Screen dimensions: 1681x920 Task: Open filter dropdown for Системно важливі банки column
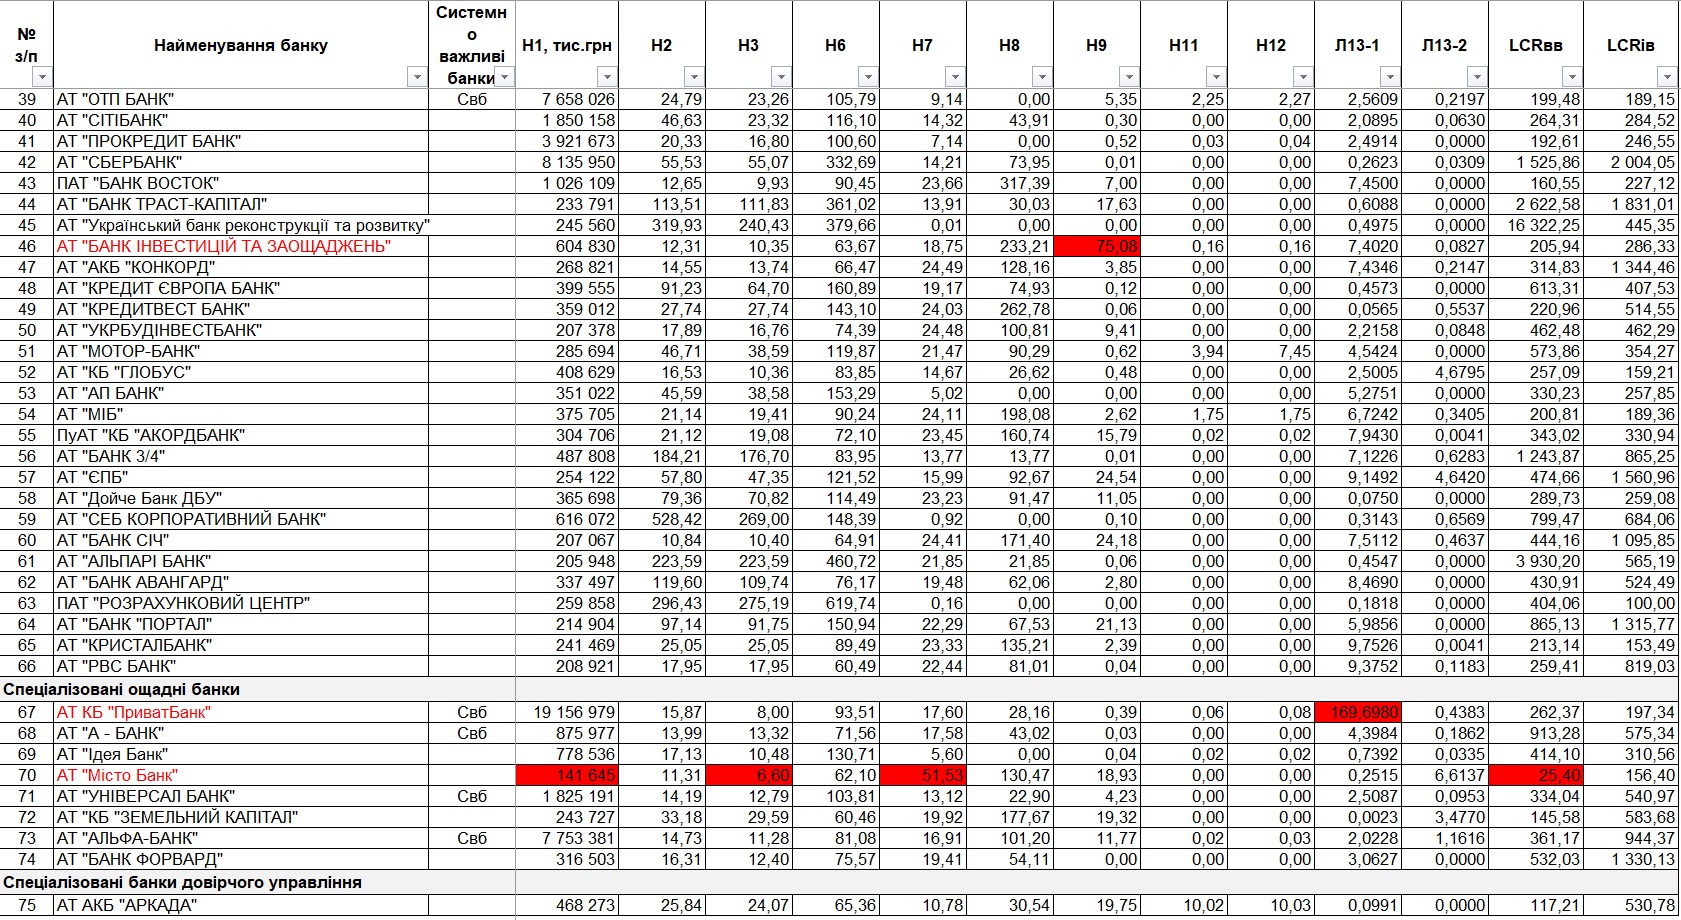pos(505,77)
